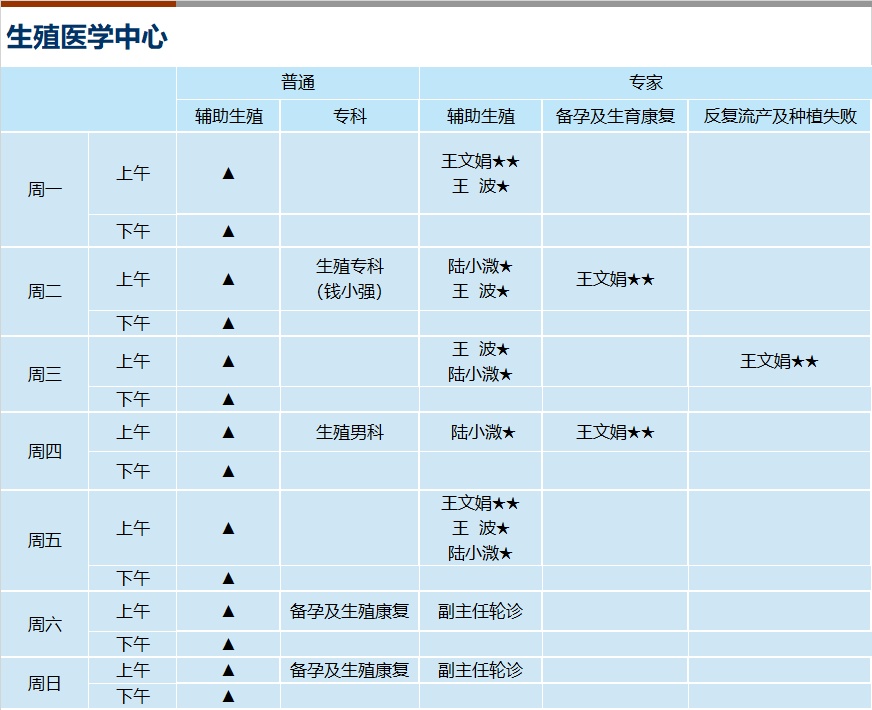Click the 周四 下午 triangle marker
872x710 pixels.
pos(229,471)
